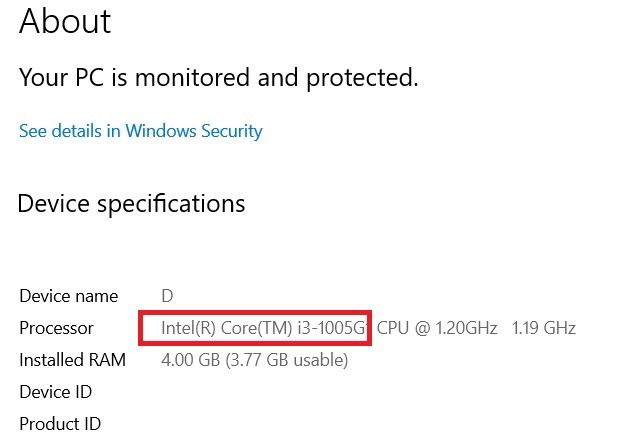Click the word 'Security' in the blue link

click(x=232, y=131)
